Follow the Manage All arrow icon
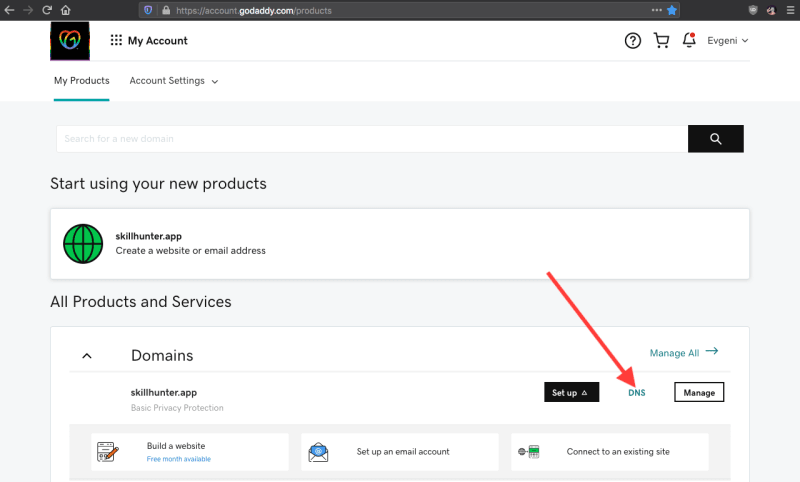 point(712,351)
